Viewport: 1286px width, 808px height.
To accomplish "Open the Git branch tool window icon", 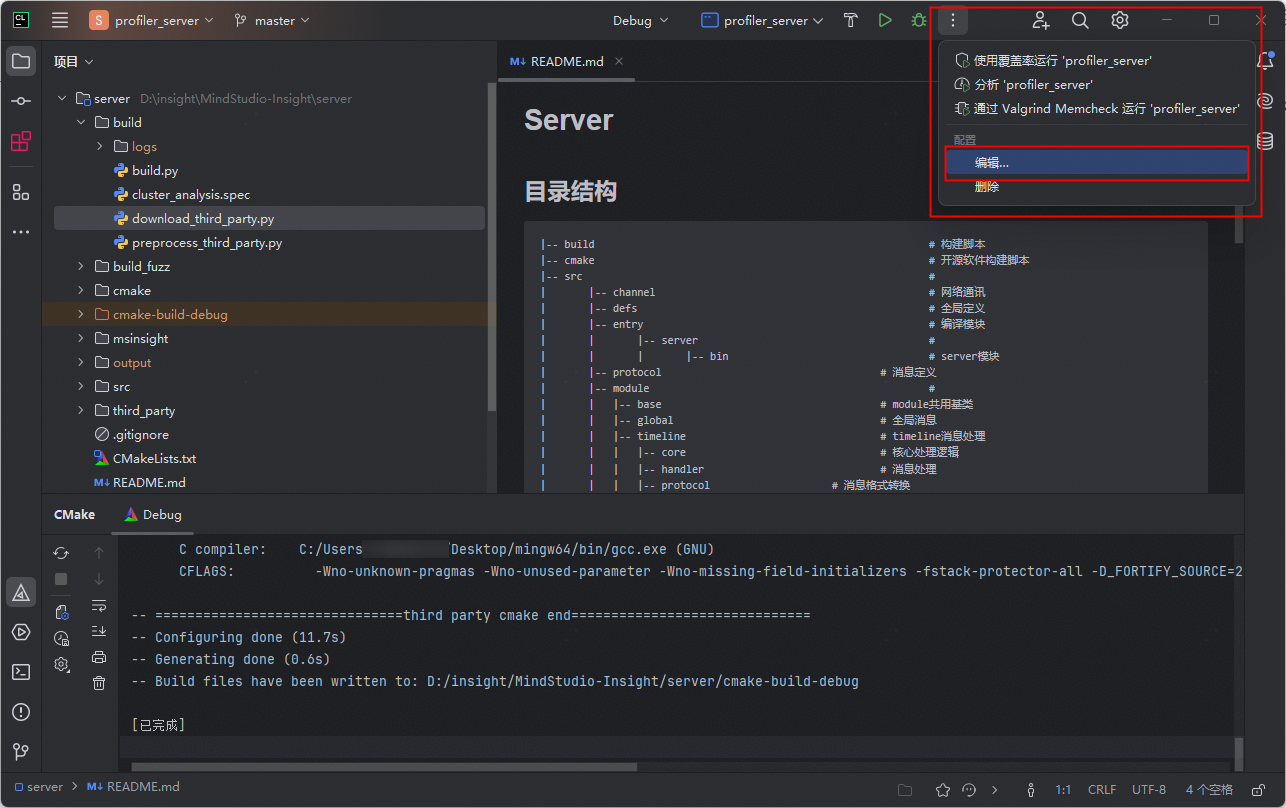I will (x=21, y=752).
